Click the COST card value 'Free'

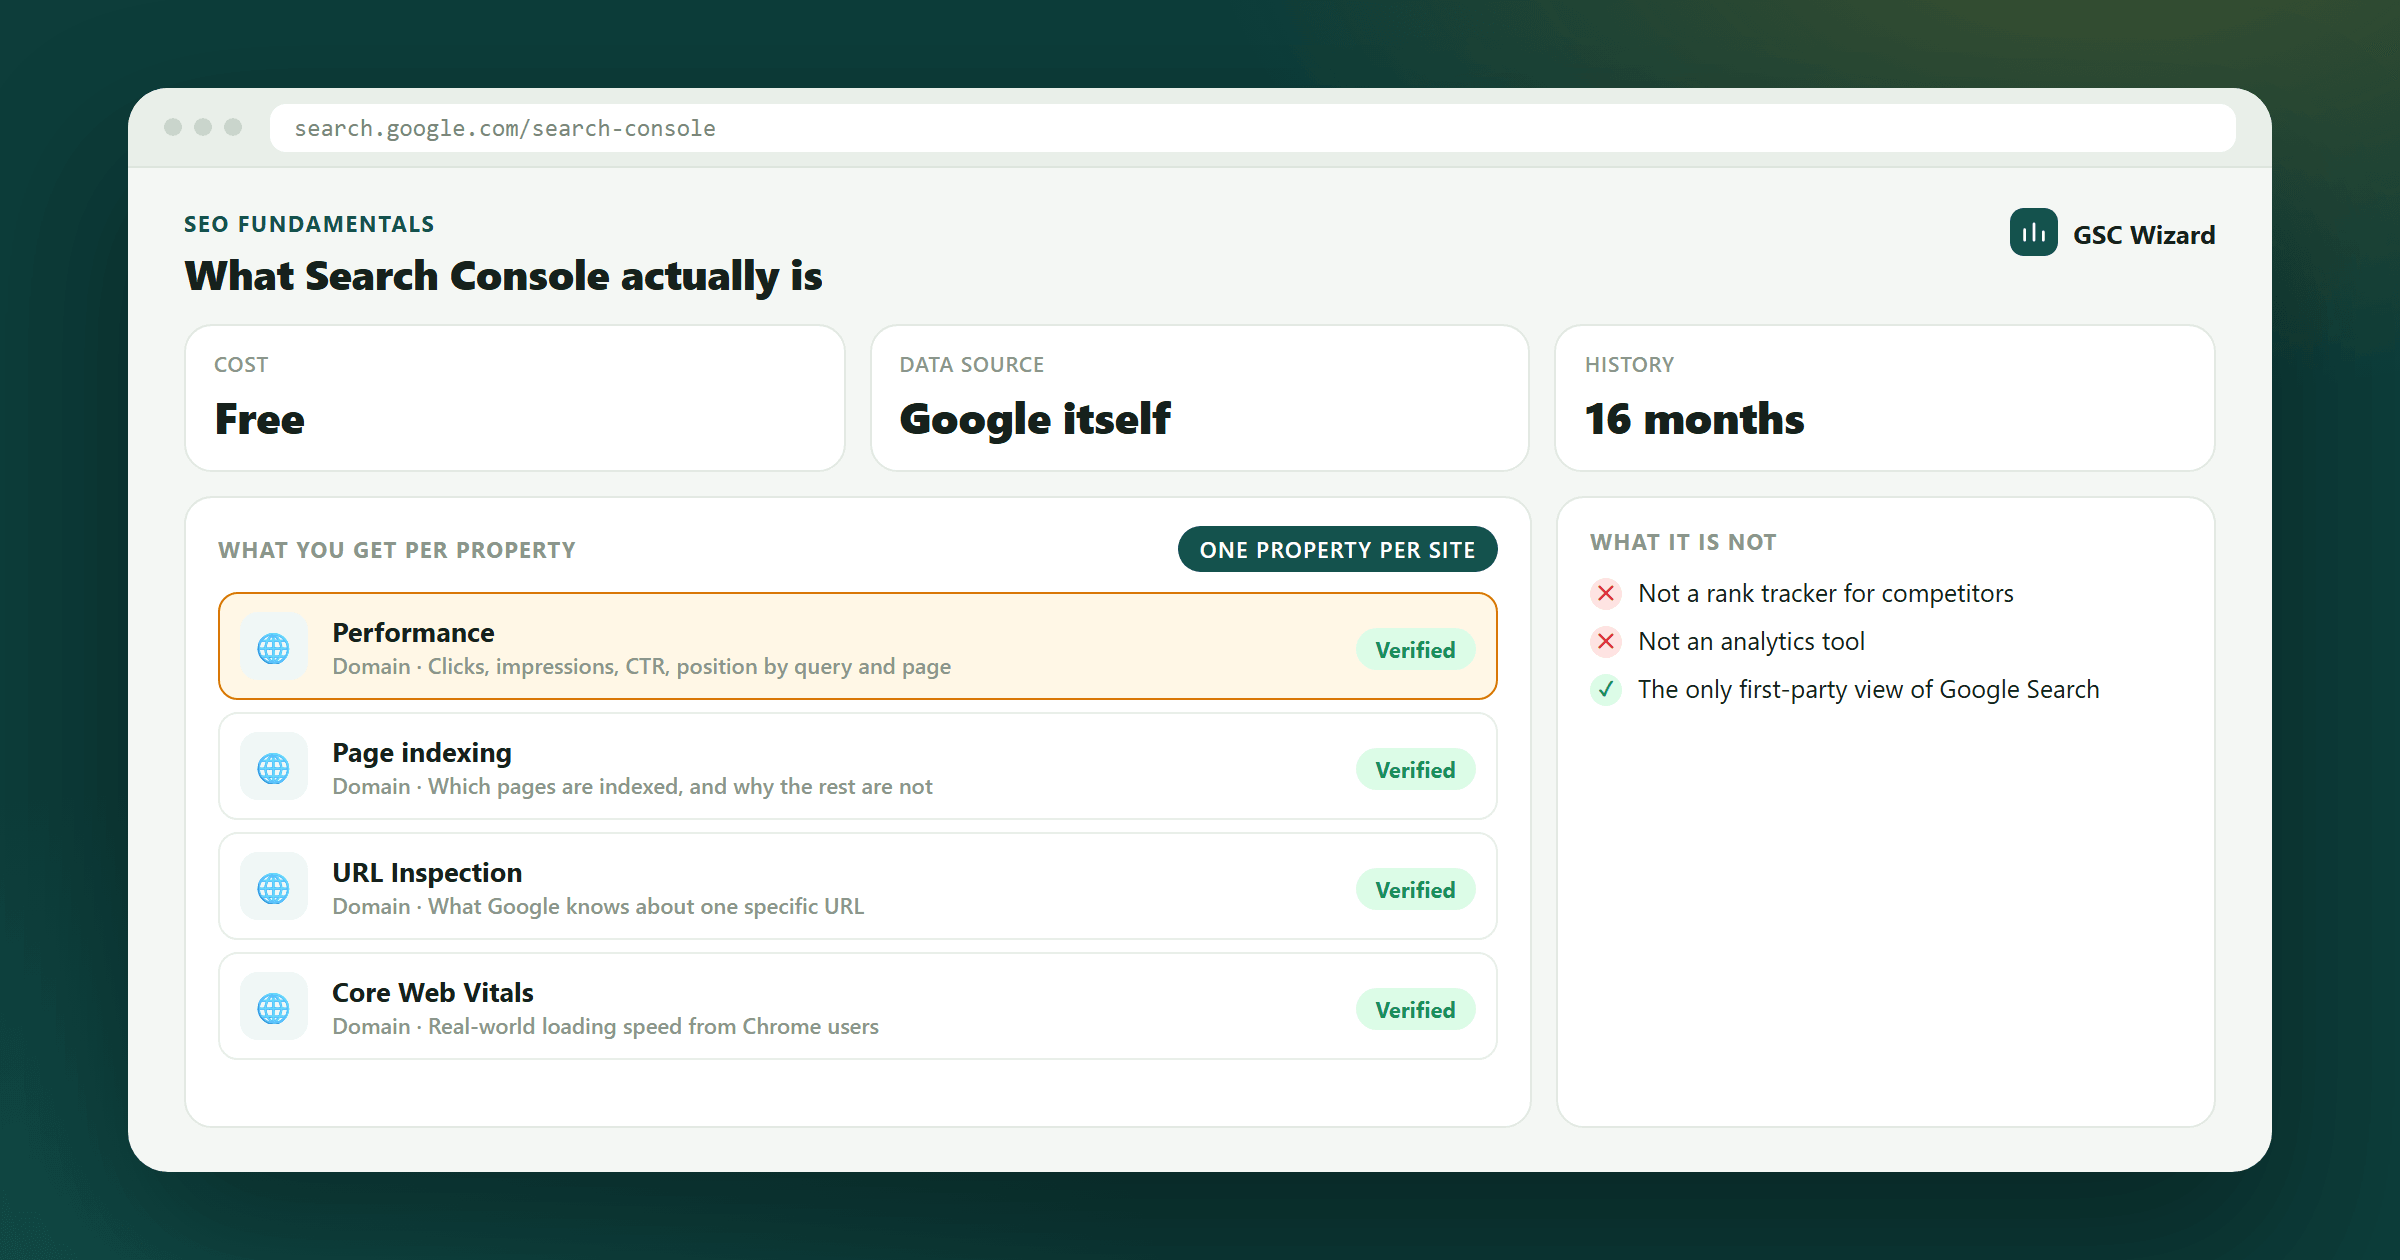(259, 418)
